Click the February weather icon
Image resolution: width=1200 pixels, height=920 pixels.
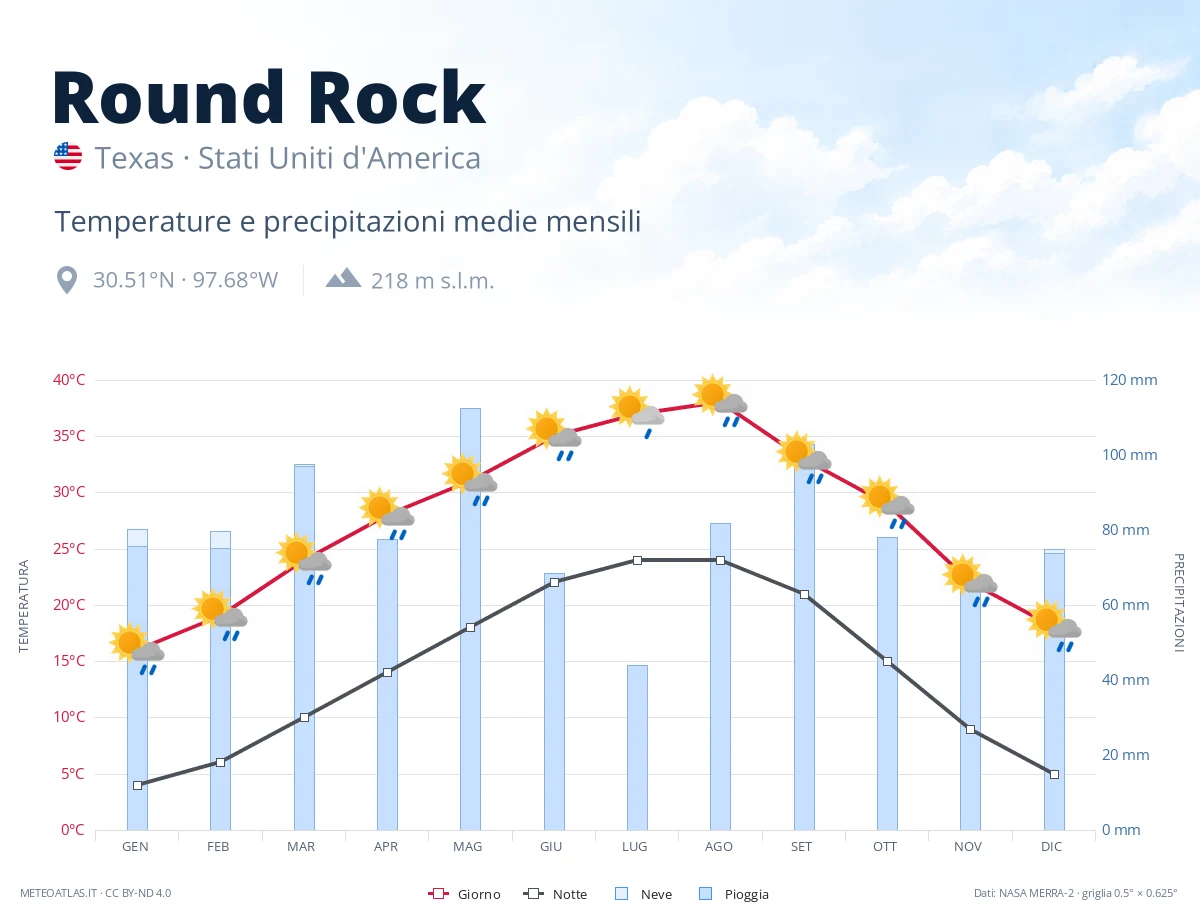pos(220,614)
